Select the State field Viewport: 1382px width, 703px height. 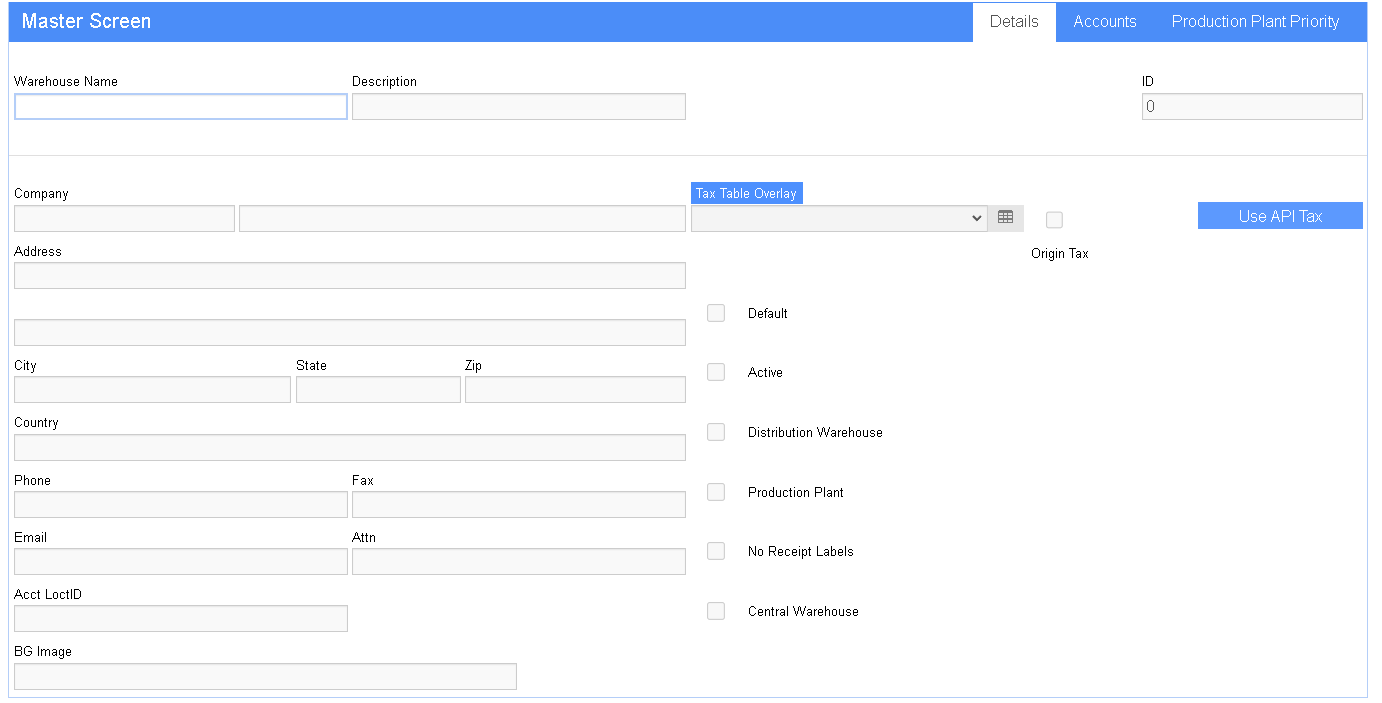pos(378,390)
